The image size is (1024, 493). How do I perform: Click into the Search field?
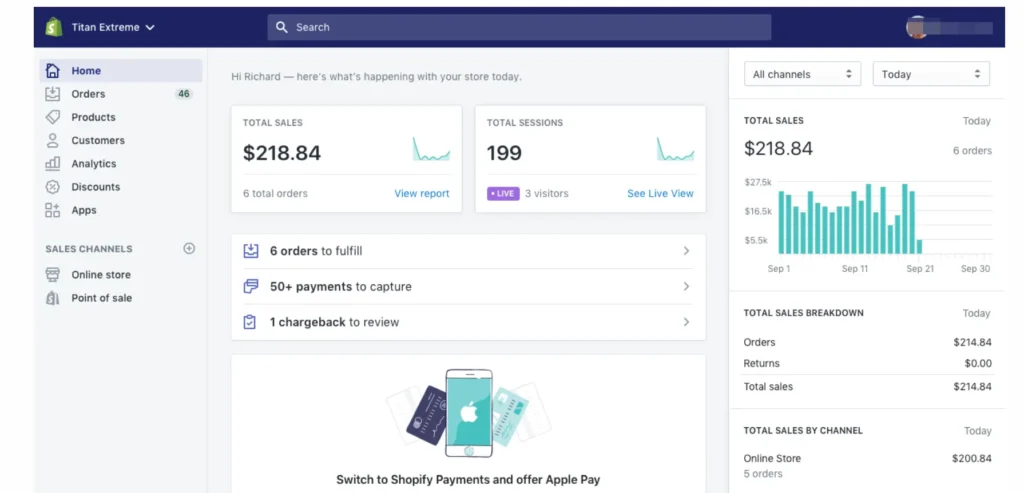[x=519, y=27]
